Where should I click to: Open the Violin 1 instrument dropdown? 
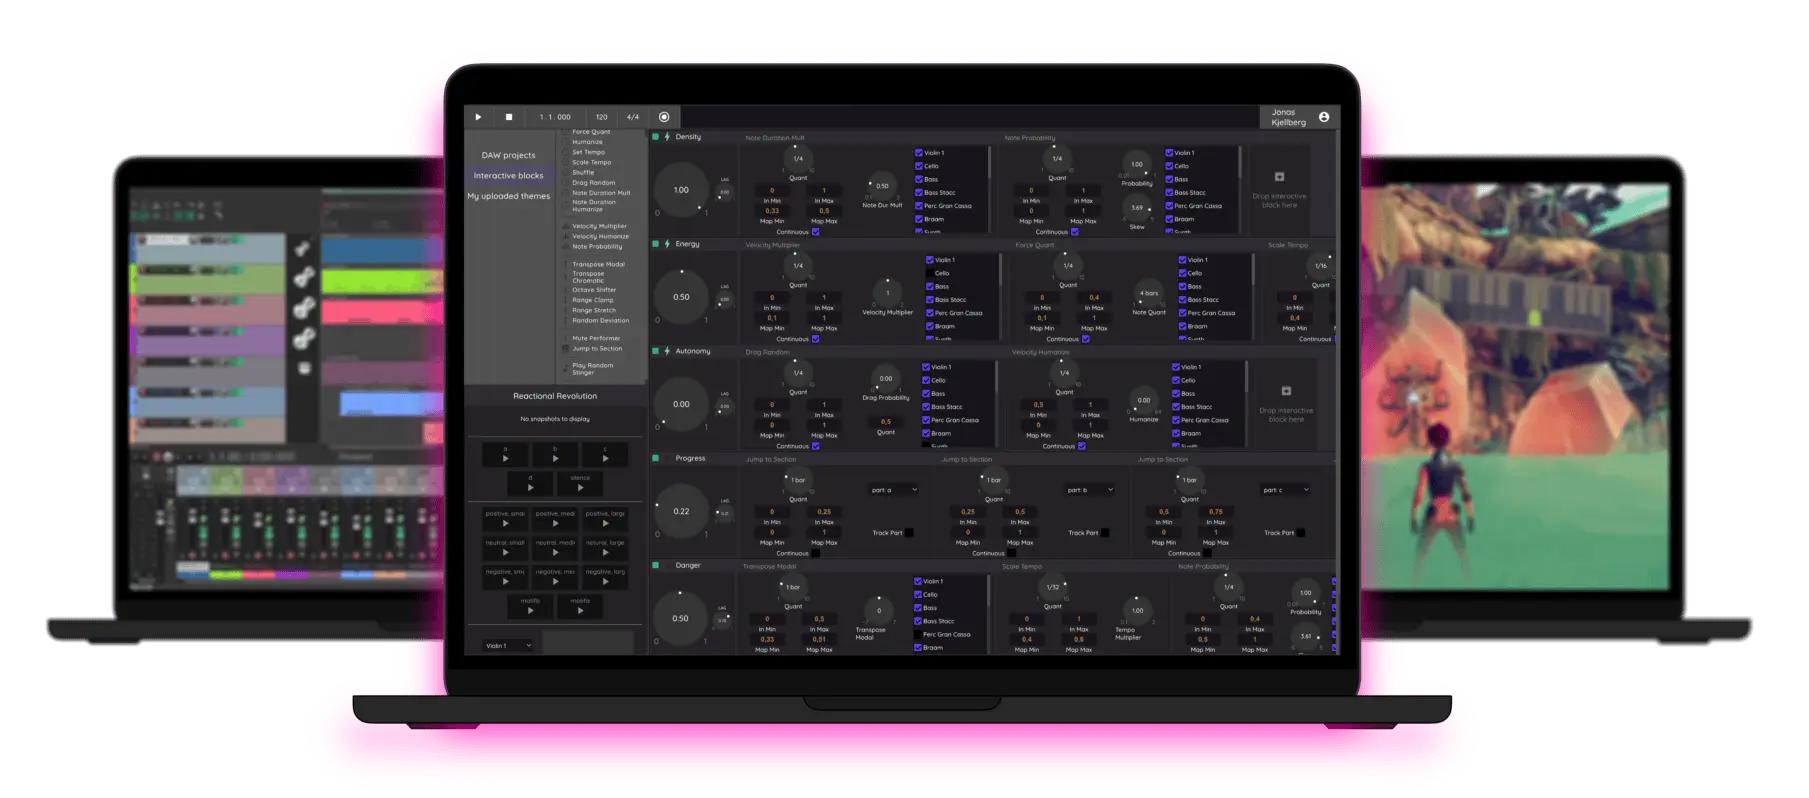(508, 646)
